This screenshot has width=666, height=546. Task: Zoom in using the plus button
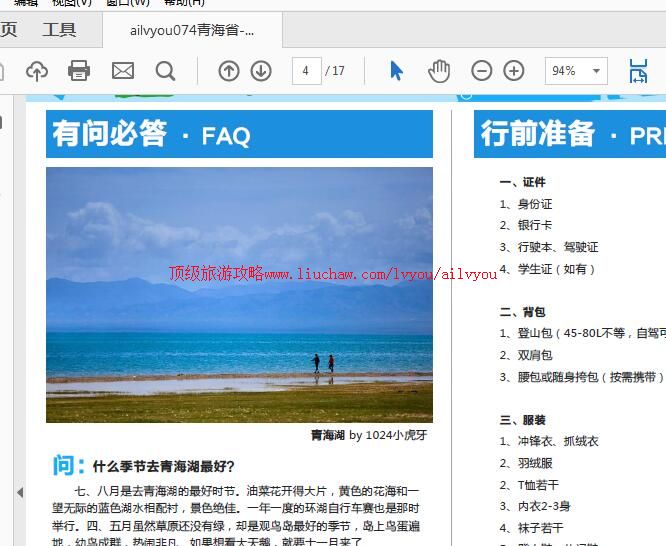tap(514, 71)
